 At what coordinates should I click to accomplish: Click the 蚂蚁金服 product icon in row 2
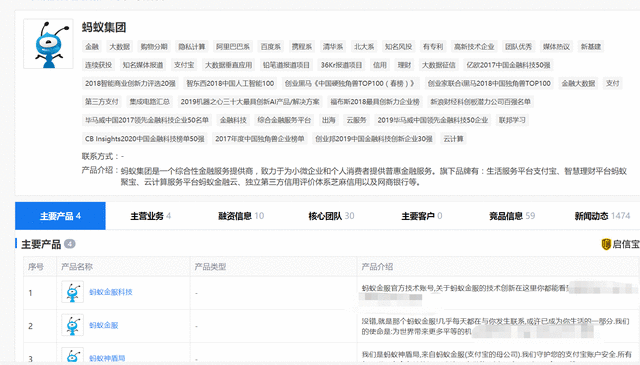73,325
